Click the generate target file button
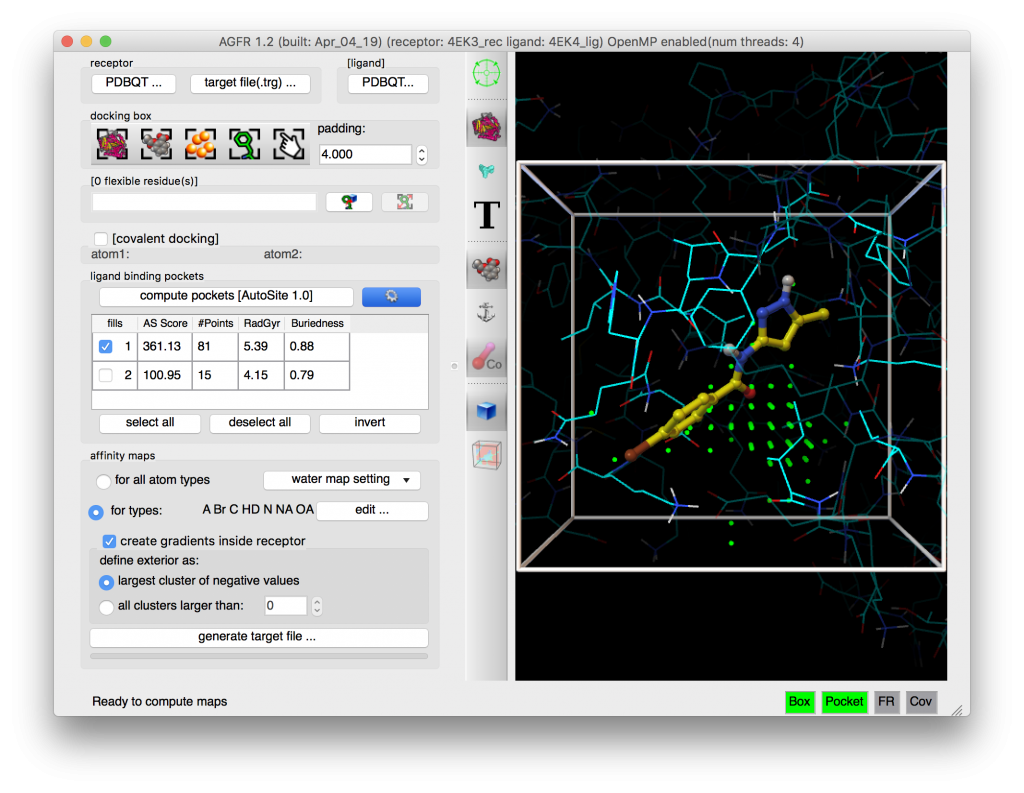 (x=258, y=636)
